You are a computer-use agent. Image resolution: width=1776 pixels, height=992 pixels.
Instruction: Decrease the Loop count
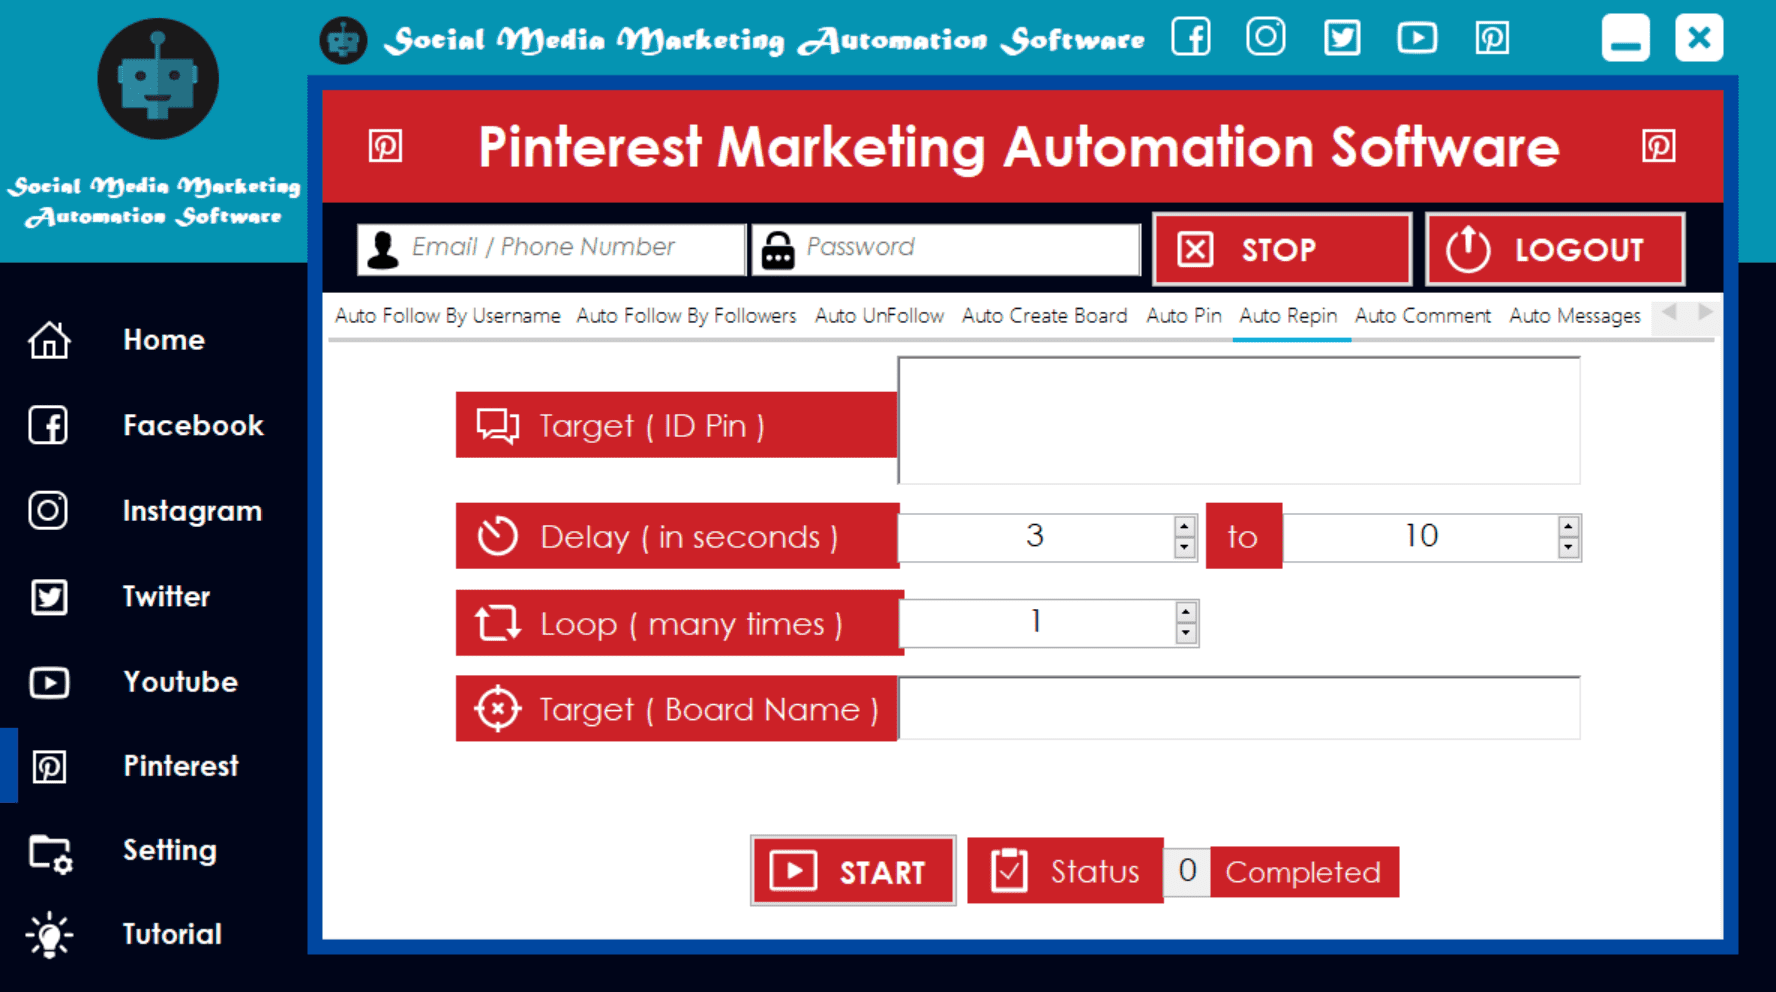click(1185, 634)
